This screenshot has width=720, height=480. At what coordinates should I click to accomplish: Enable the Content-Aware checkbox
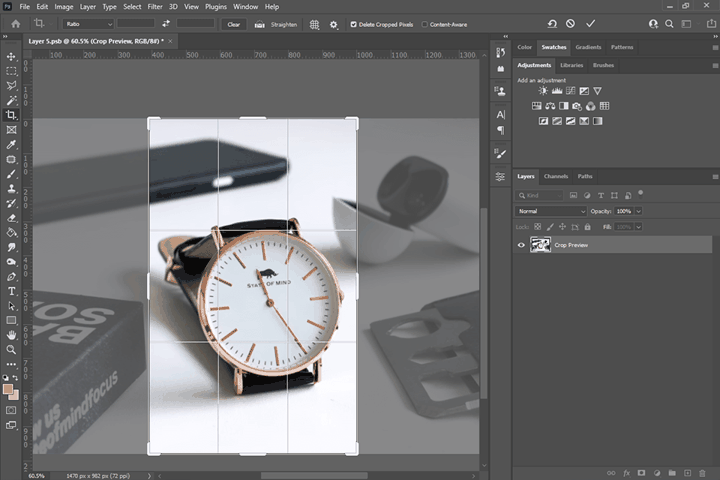point(425,24)
